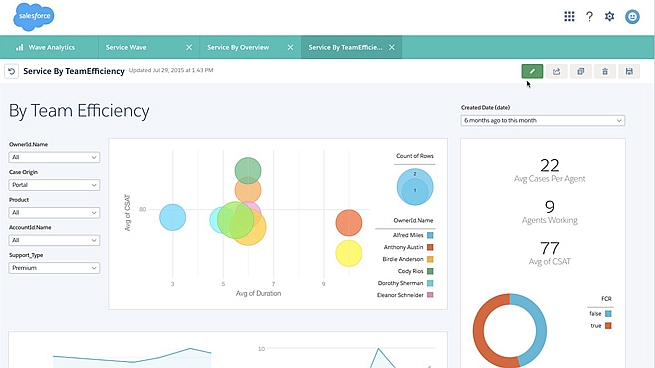This screenshot has height=368, width=655.
Task: Open the user profile avatar
Action: pos(632,17)
